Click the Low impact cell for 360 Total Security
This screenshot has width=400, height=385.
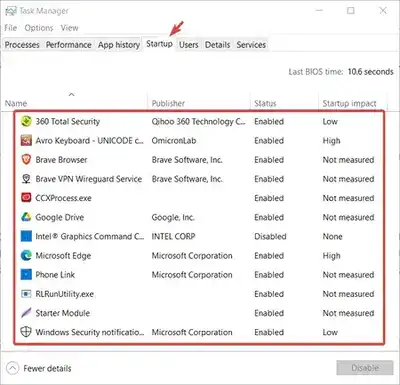coord(330,121)
